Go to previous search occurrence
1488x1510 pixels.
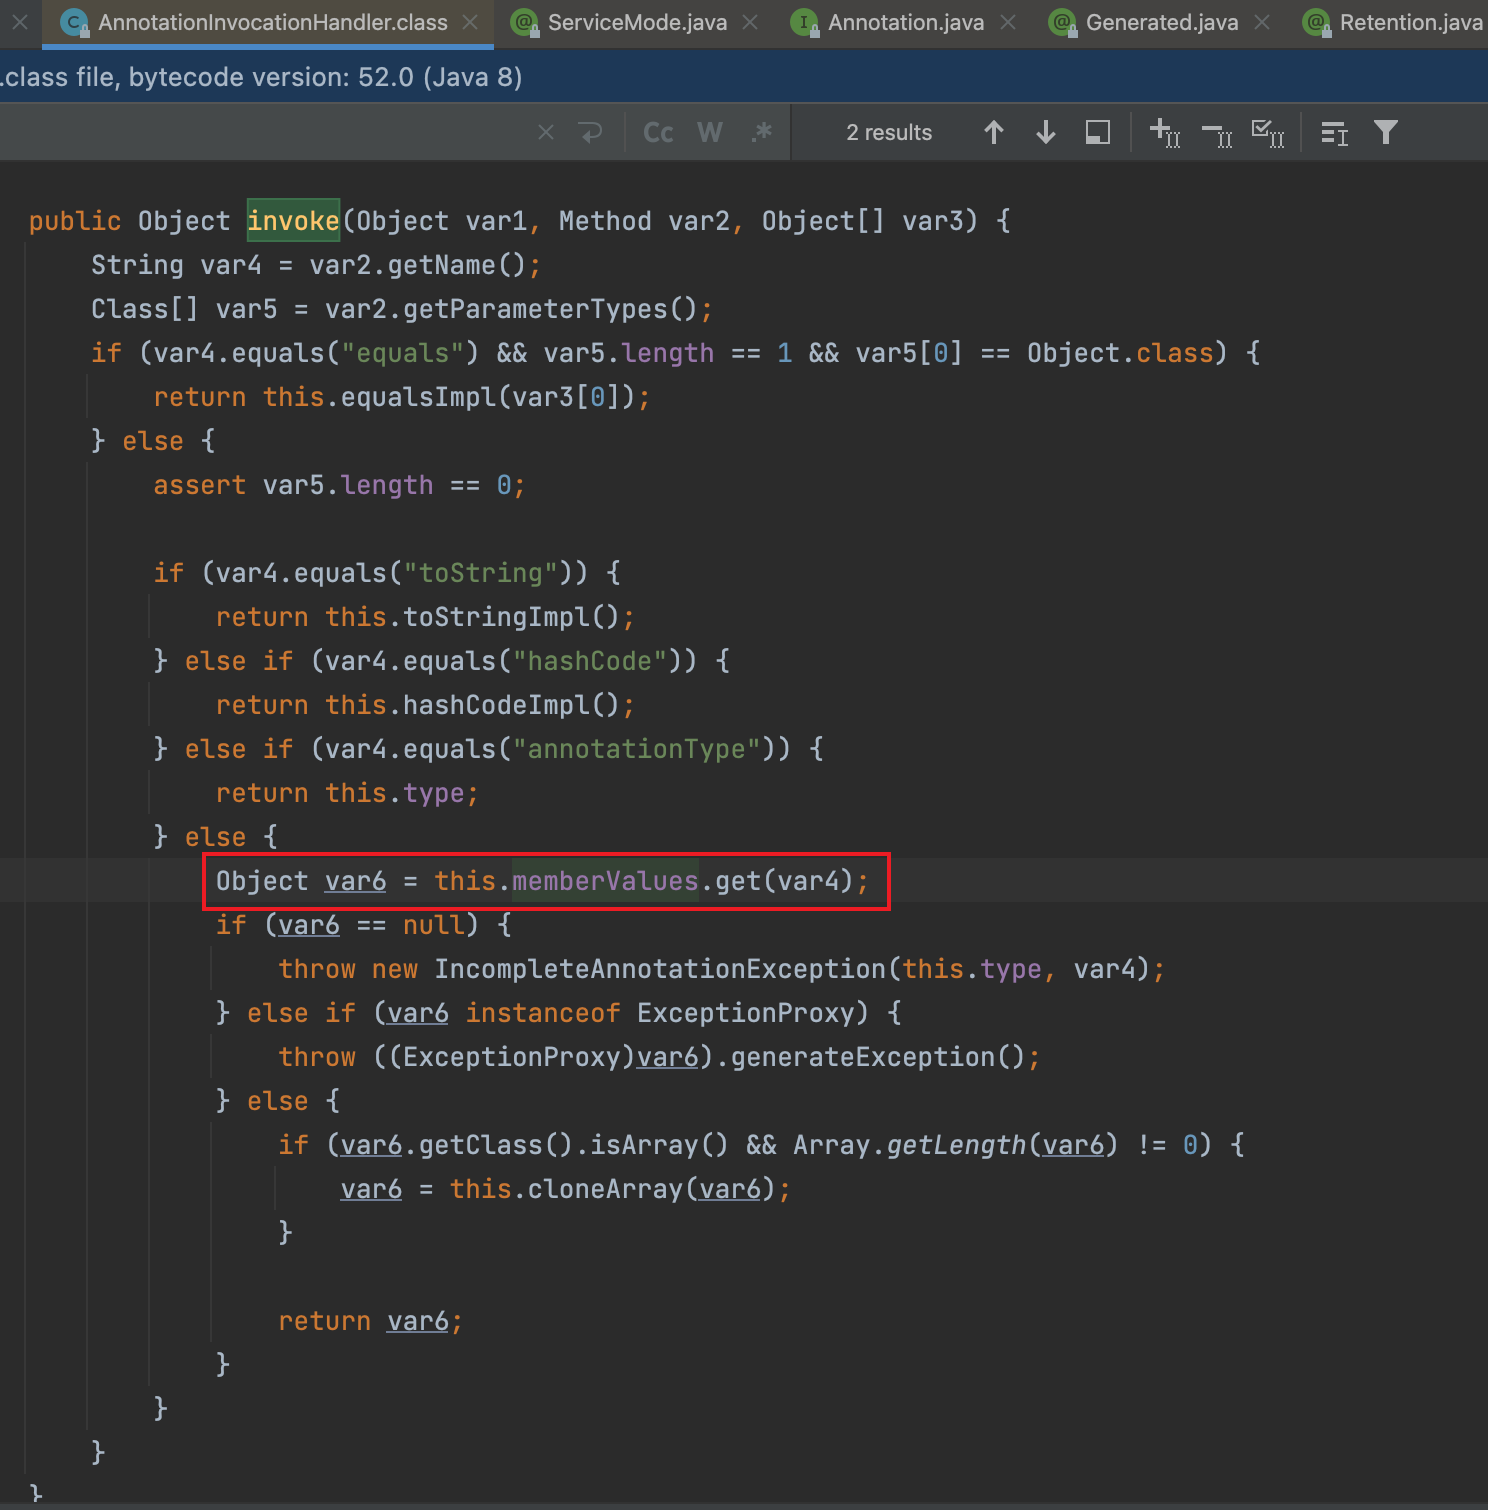(x=994, y=132)
